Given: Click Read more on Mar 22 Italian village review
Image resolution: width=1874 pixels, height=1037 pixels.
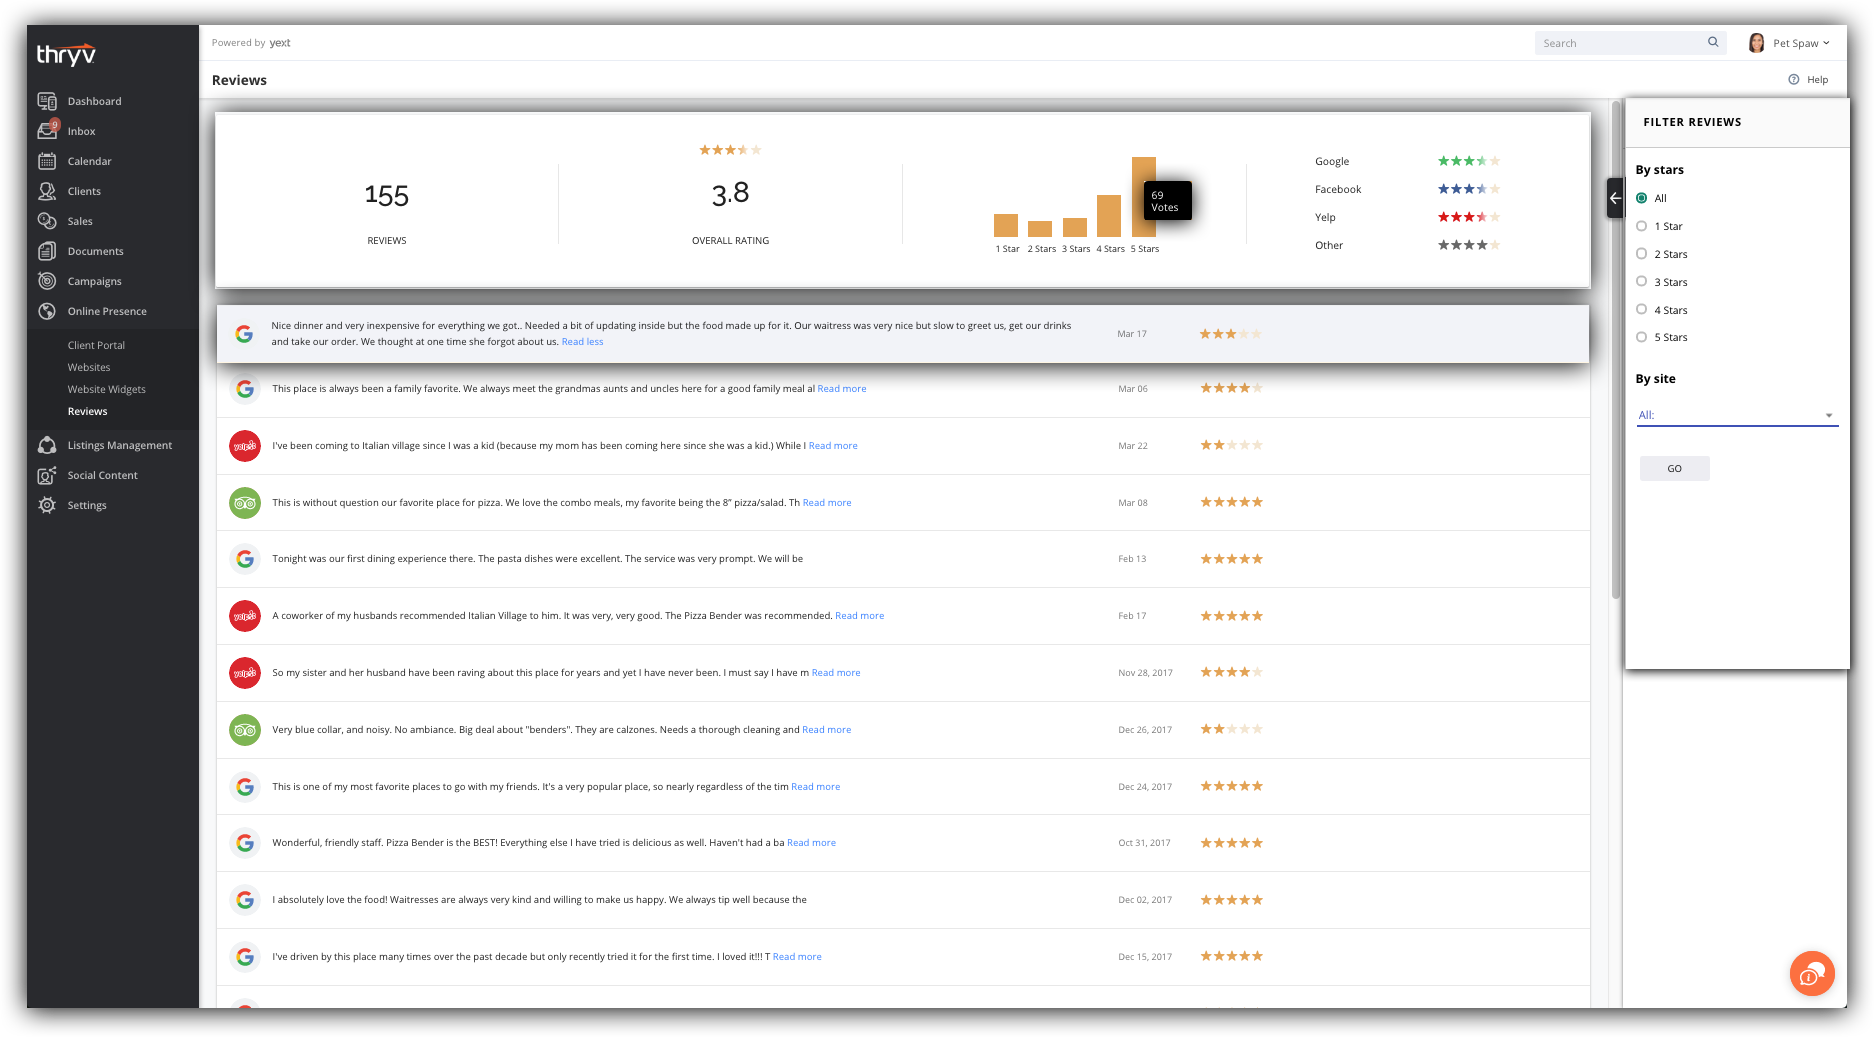Looking at the screenshot, I should pyautogui.click(x=833, y=446).
